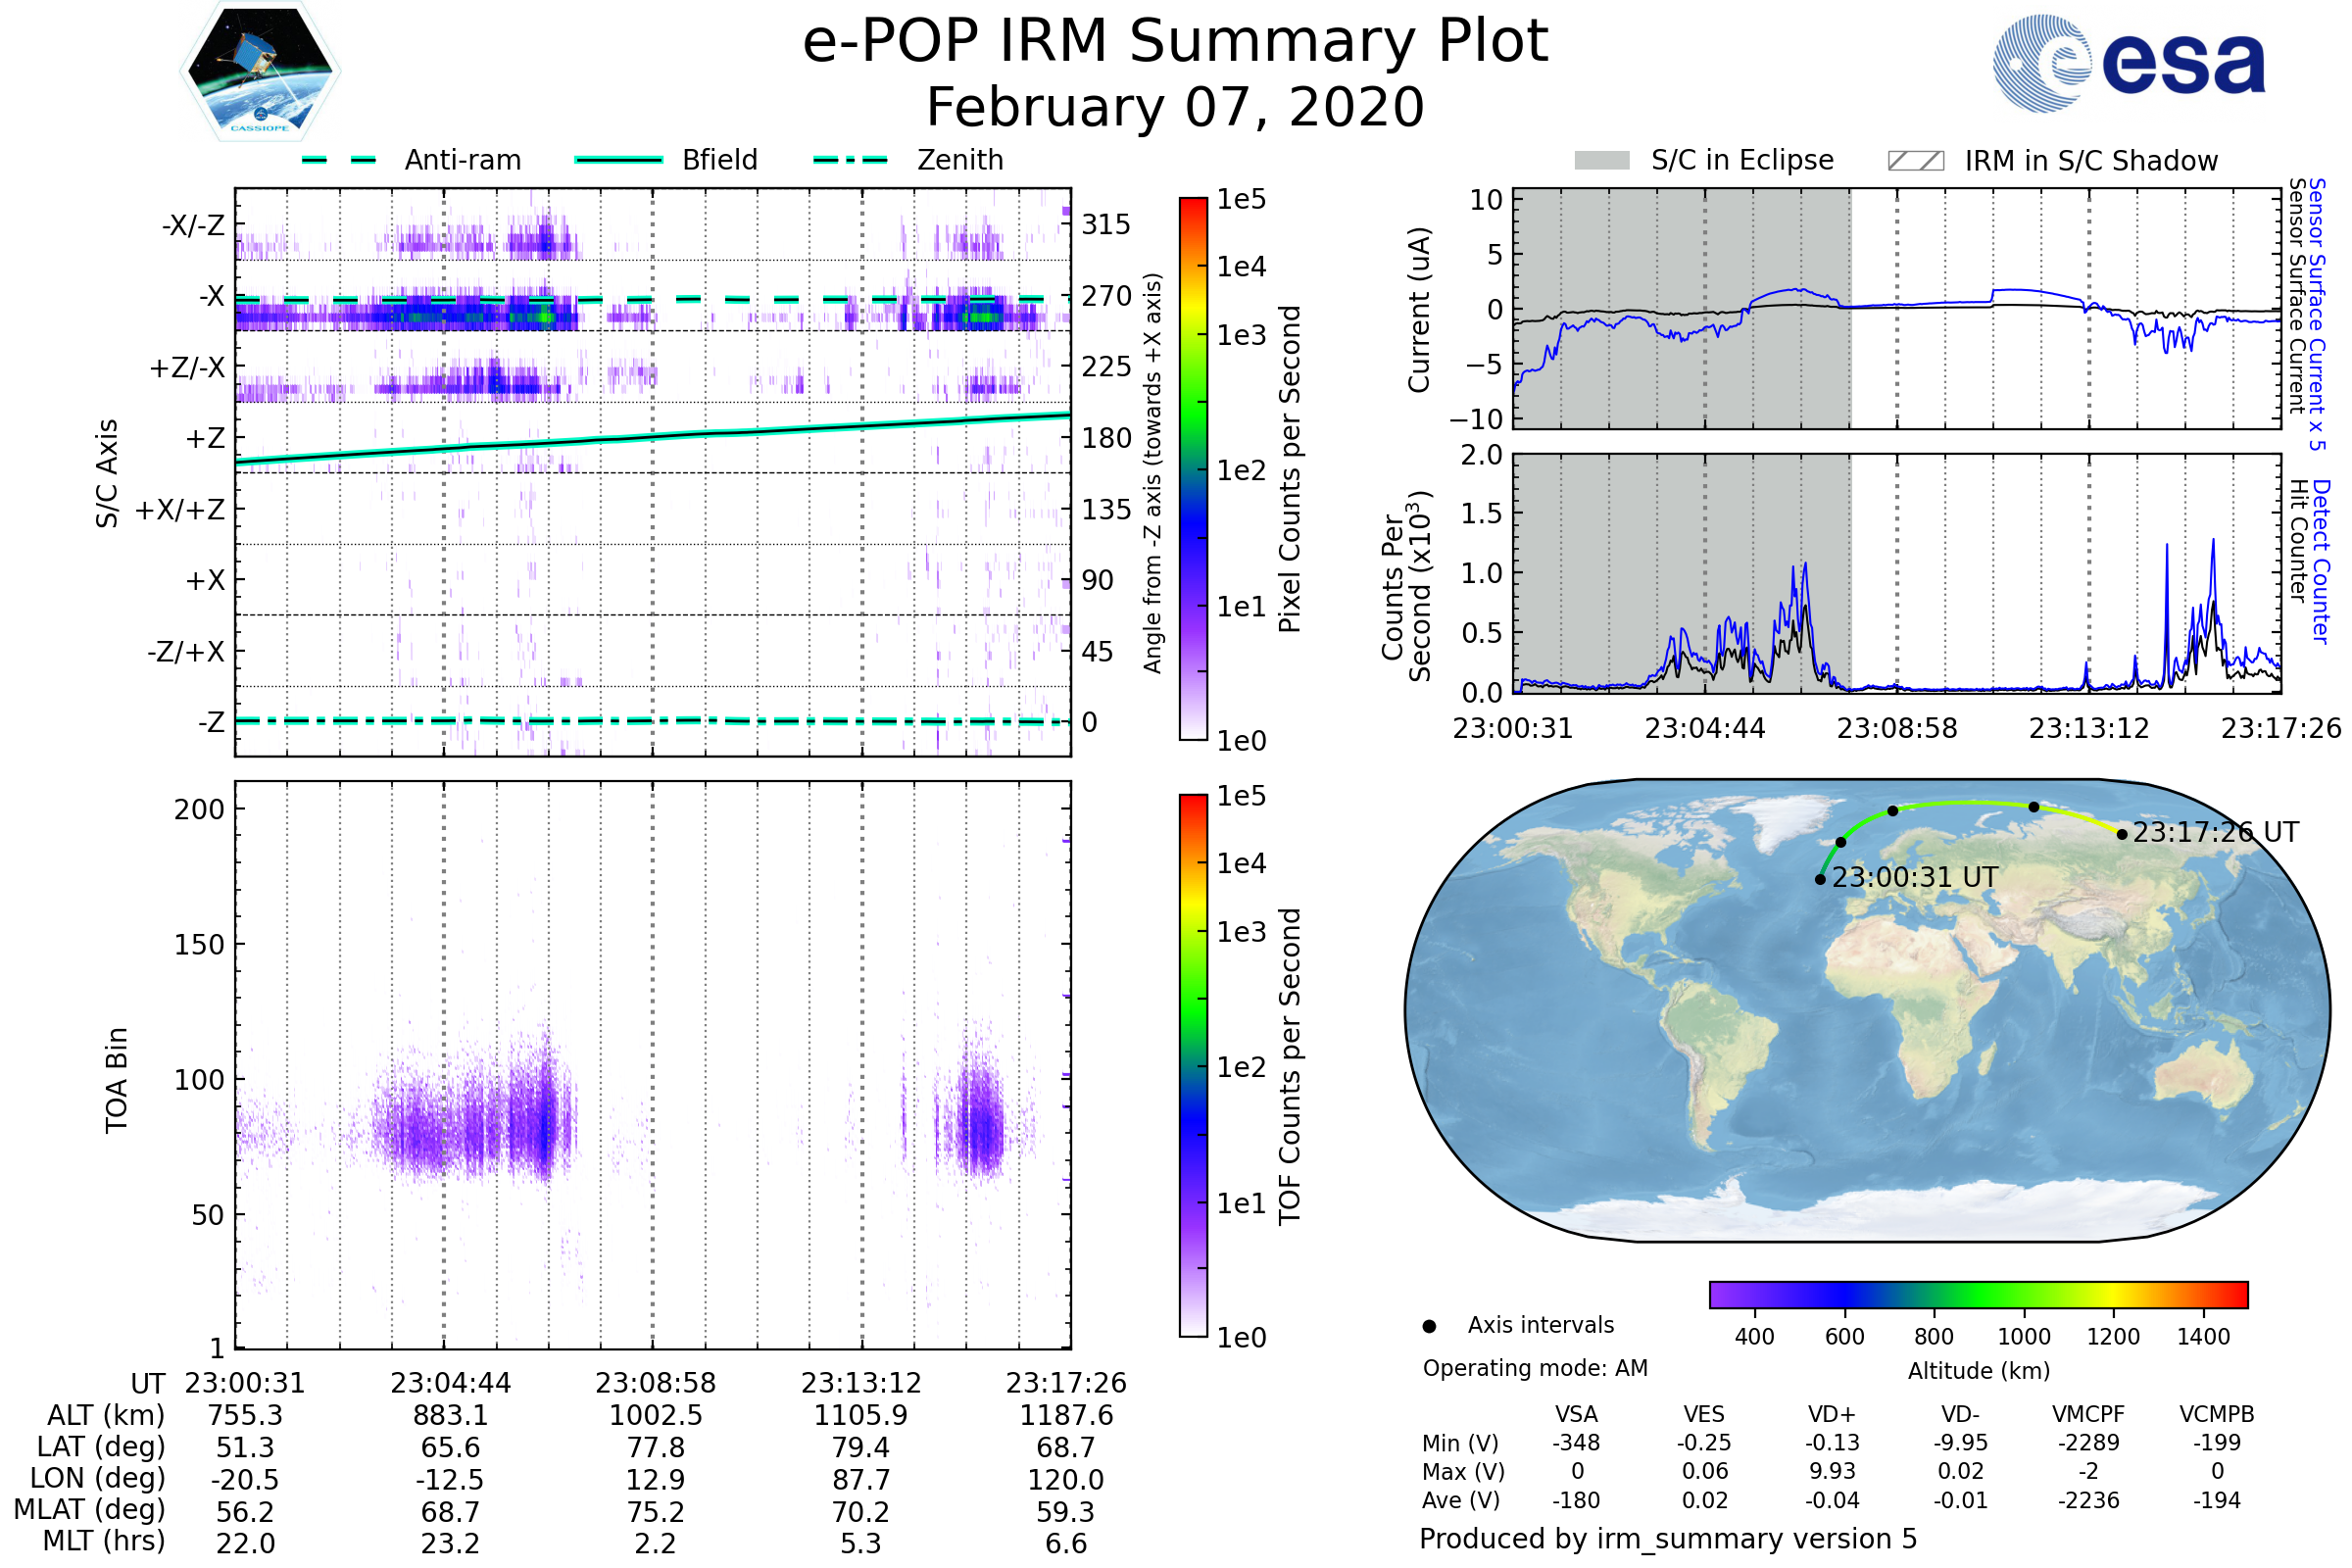
Task: Click the Zenith dash-dot legend marker
Action: click(x=851, y=160)
